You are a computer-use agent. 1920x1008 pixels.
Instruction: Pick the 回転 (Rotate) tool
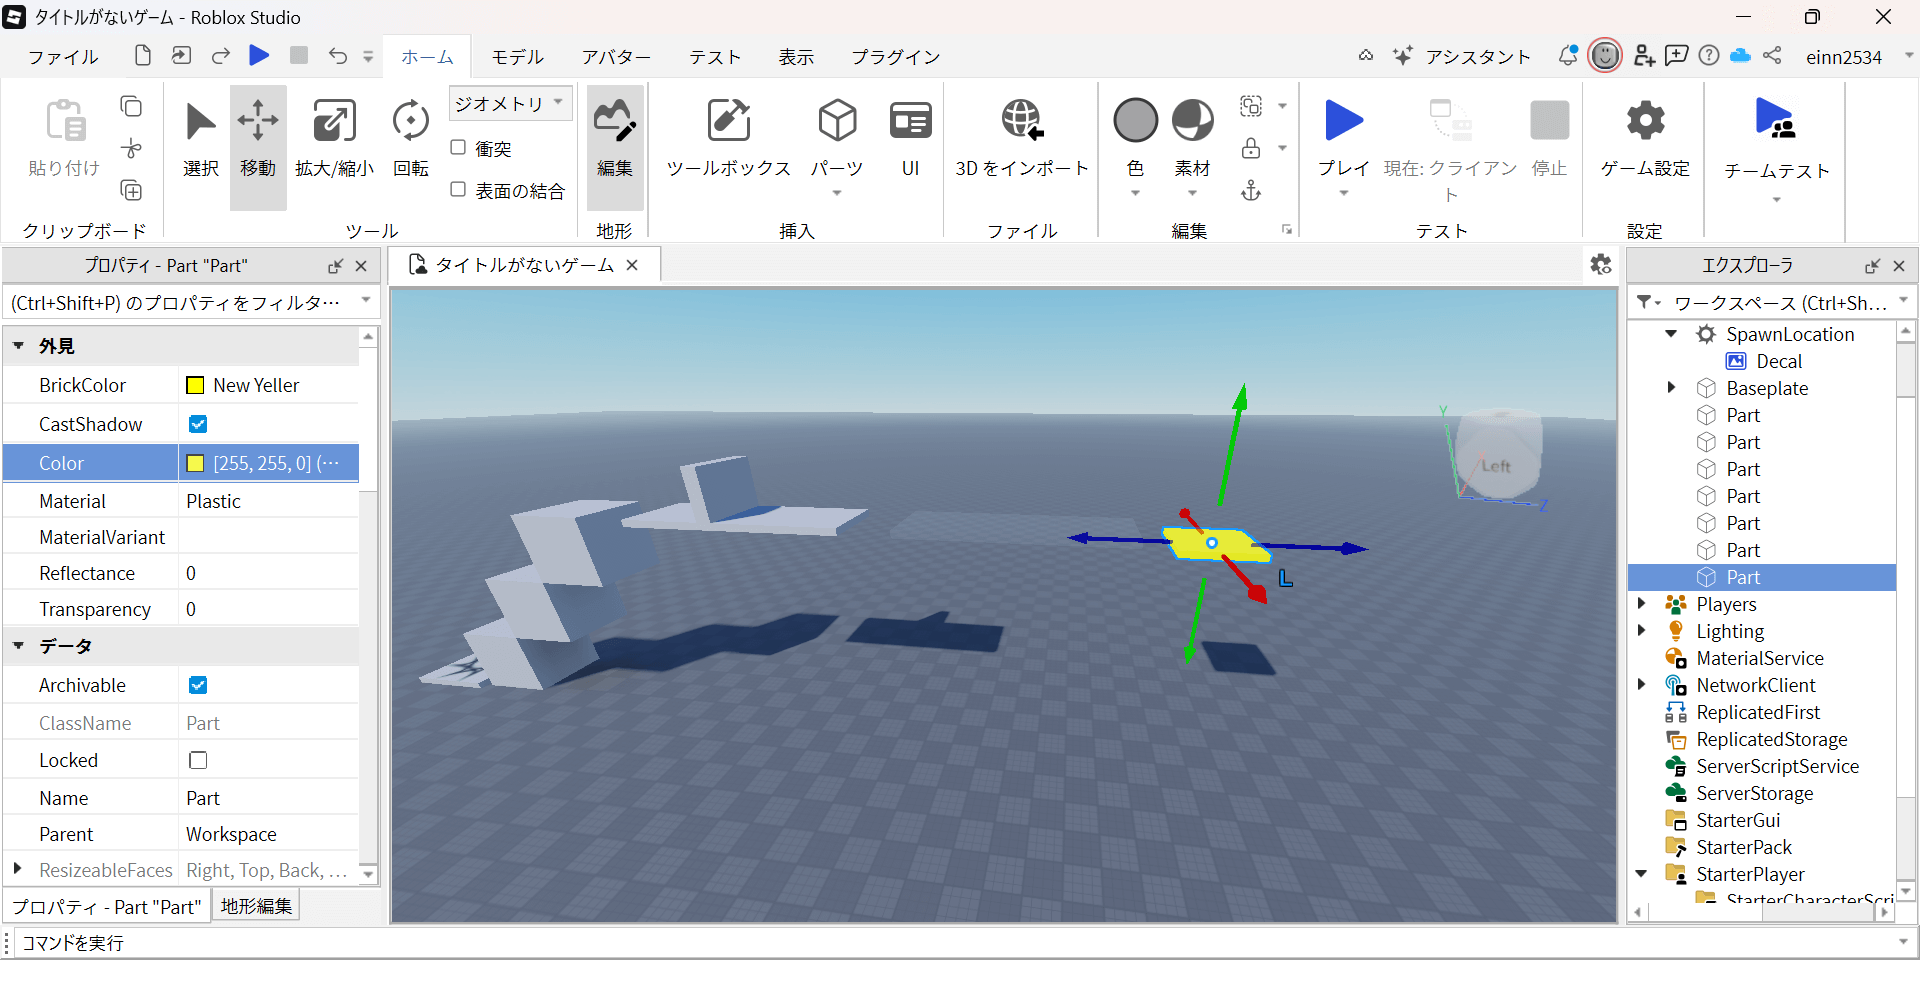click(410, 140)
